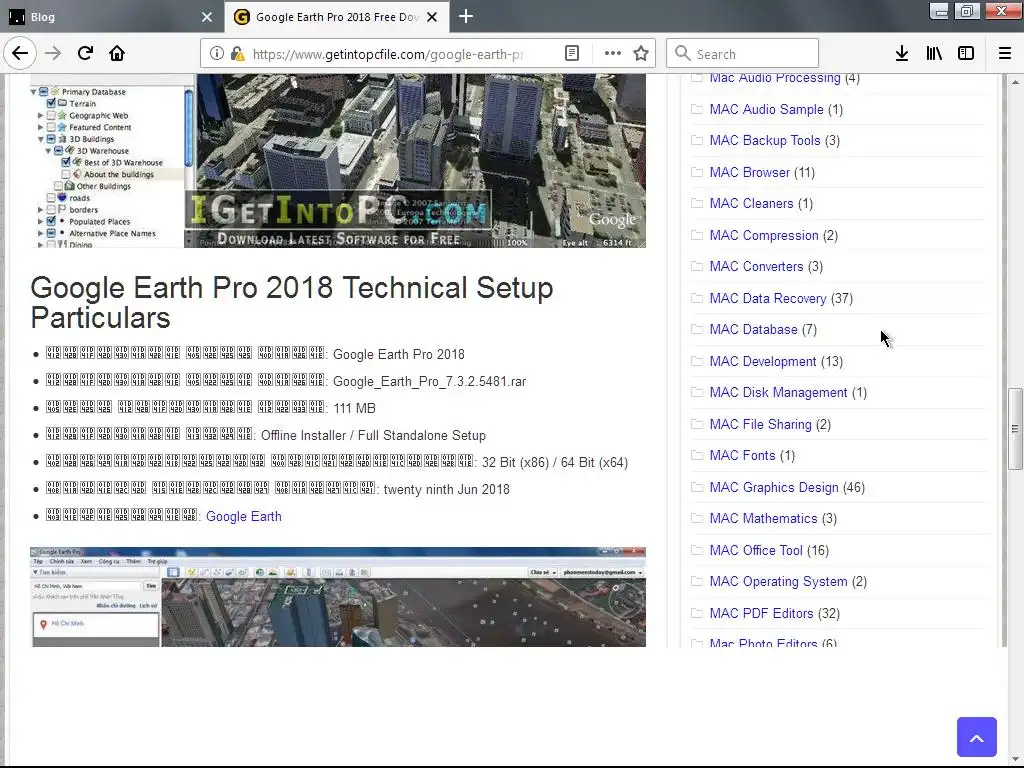Viewport: 1024px width, 768px height.
Task: Open MAC Office Tool category
Action: click(x=756, y=551)
